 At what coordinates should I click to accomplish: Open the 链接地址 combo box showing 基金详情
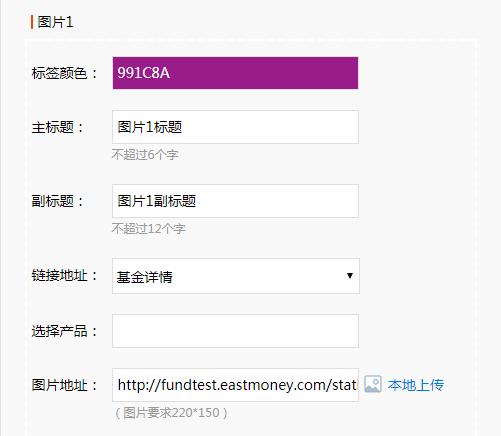point(236,276)
